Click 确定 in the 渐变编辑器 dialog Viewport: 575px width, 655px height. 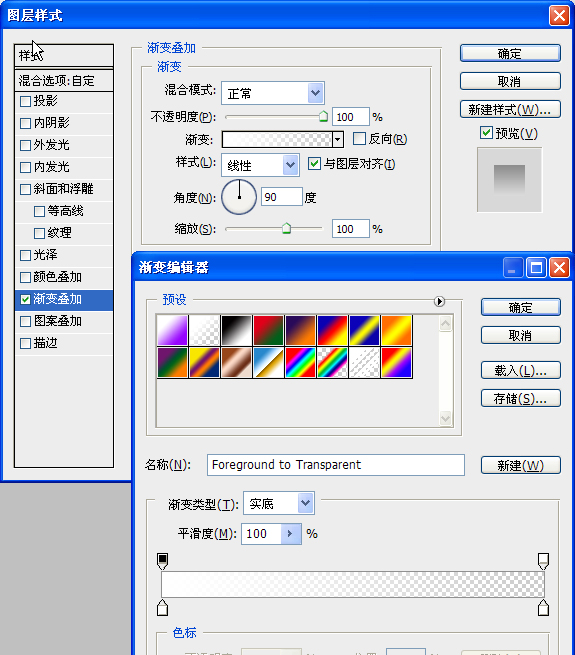pos(521,307)
